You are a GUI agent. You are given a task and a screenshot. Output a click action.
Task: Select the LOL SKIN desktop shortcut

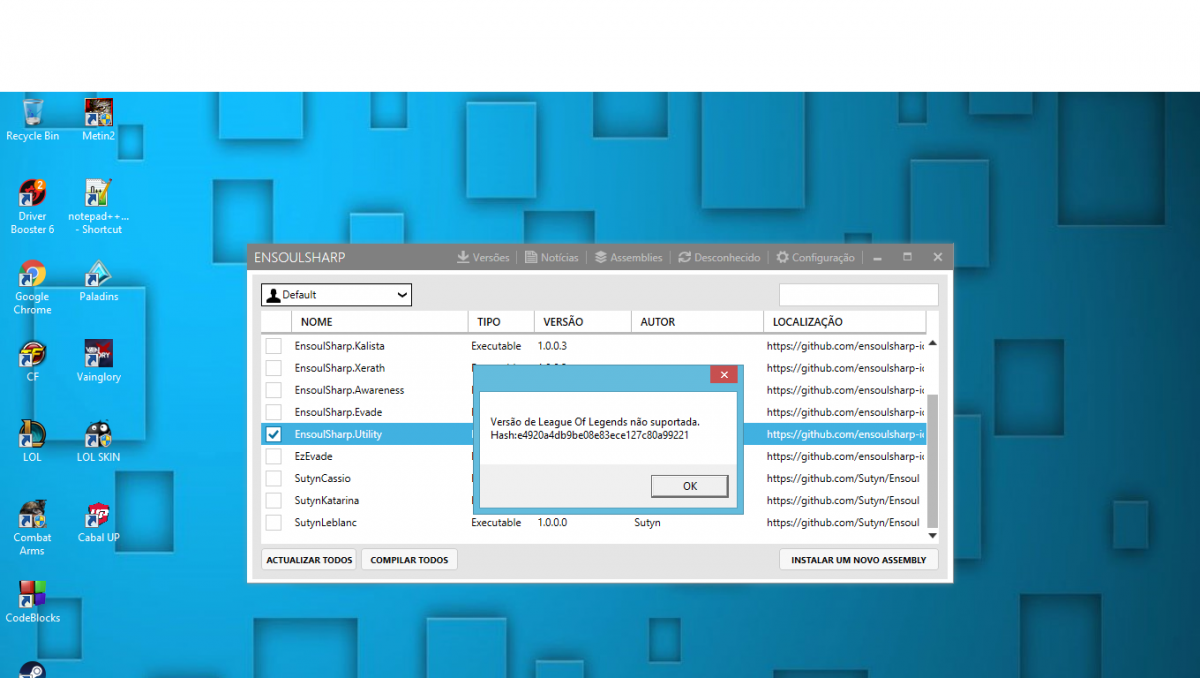click(x=98, y=442)
